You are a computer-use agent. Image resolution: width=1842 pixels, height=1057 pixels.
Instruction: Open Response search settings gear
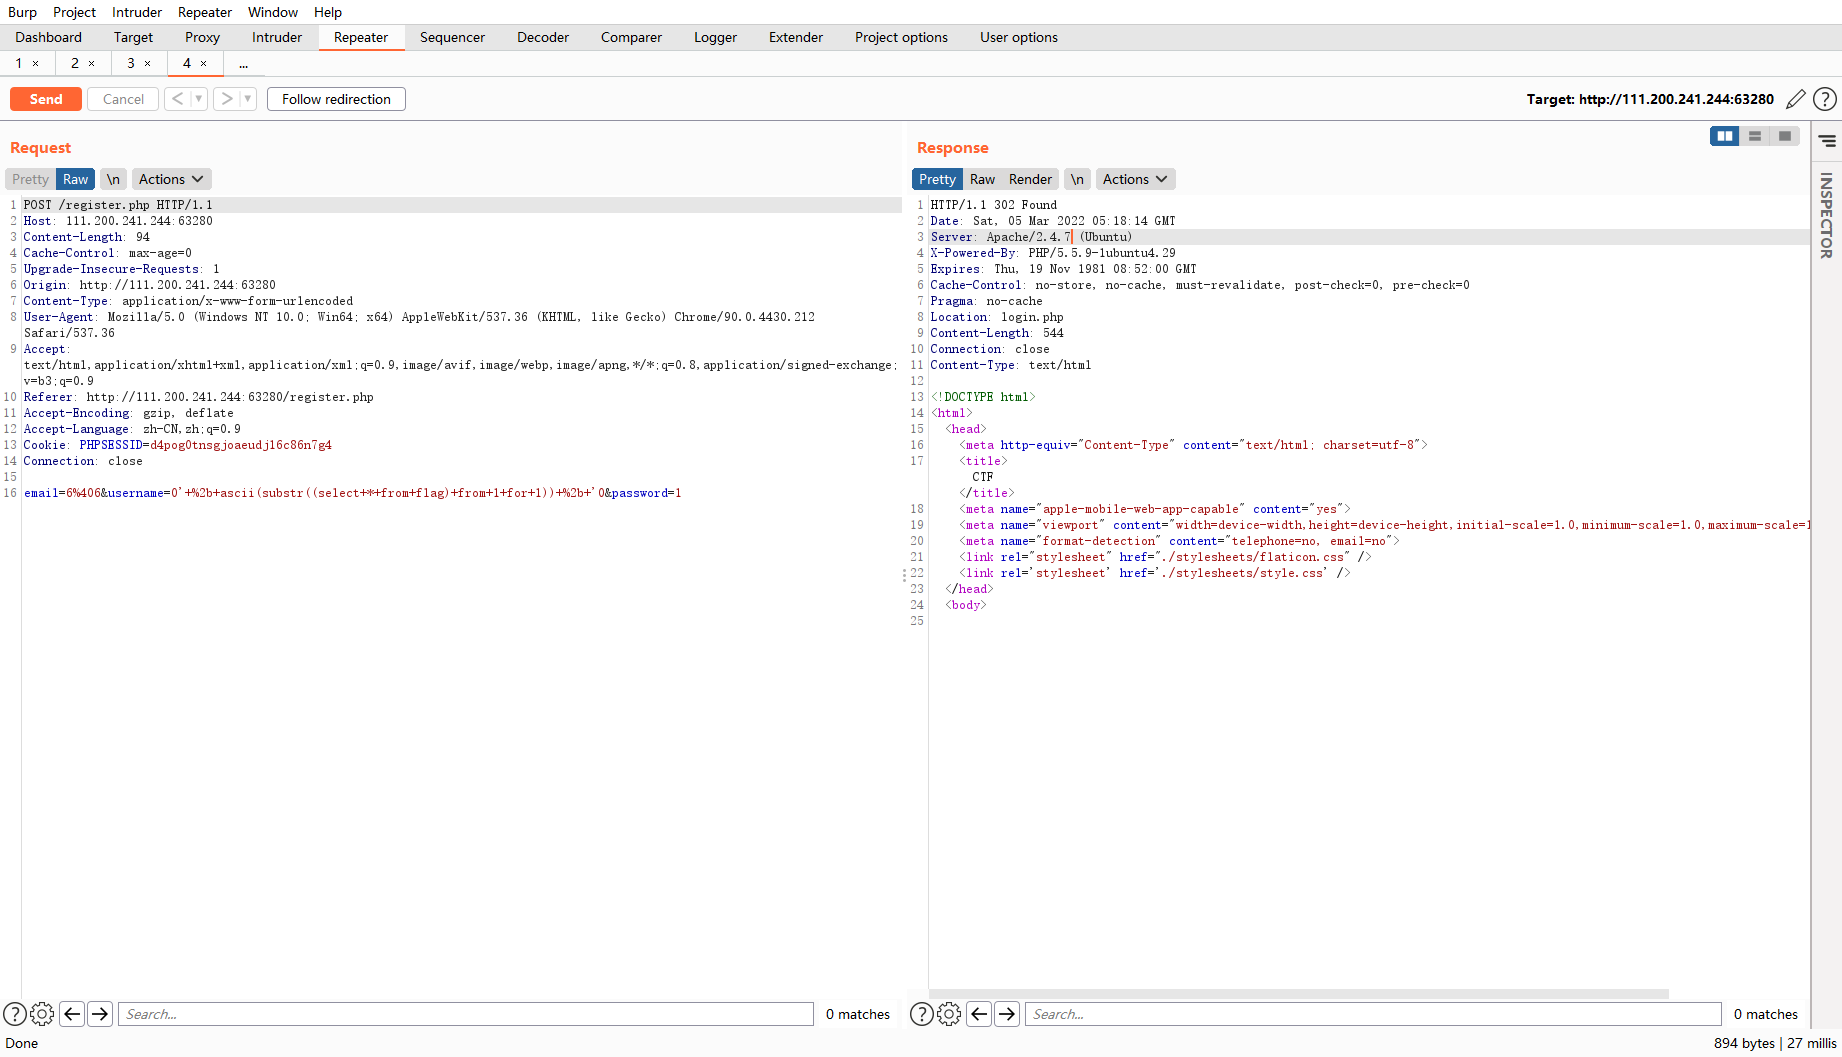949,1014
